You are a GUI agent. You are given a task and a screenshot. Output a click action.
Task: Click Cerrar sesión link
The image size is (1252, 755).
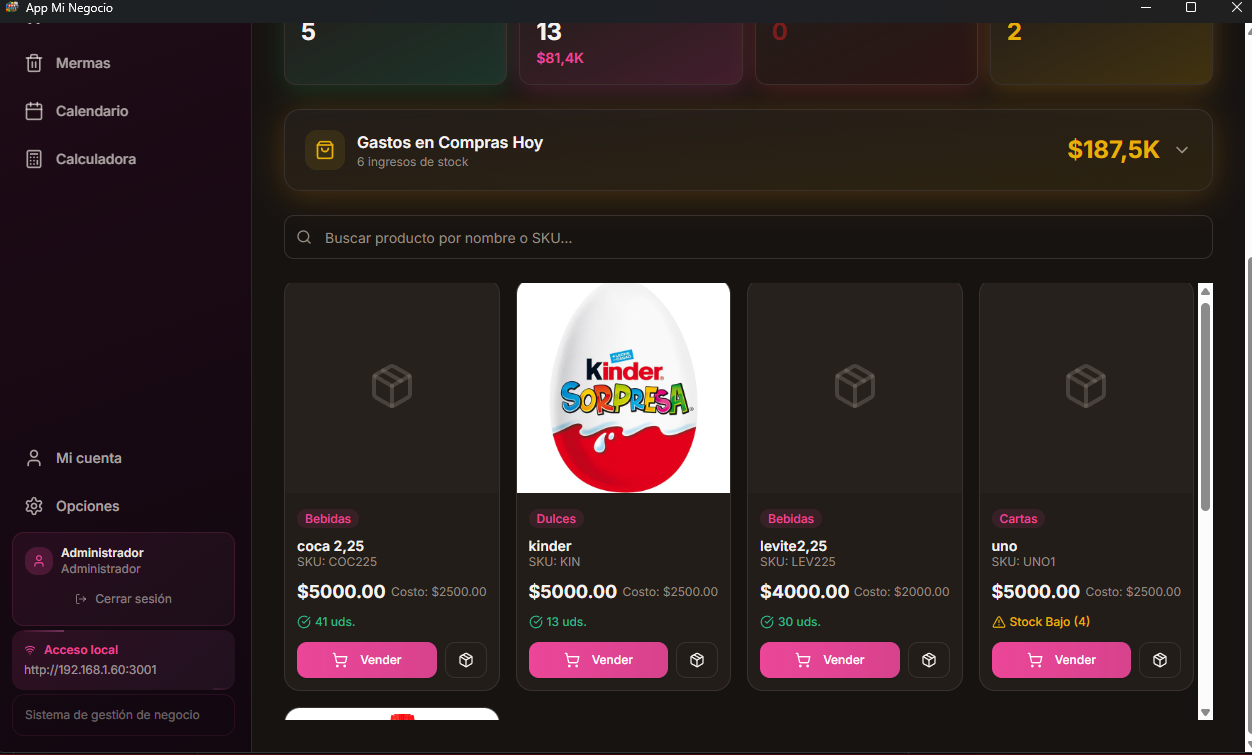(x=123, y=599)
